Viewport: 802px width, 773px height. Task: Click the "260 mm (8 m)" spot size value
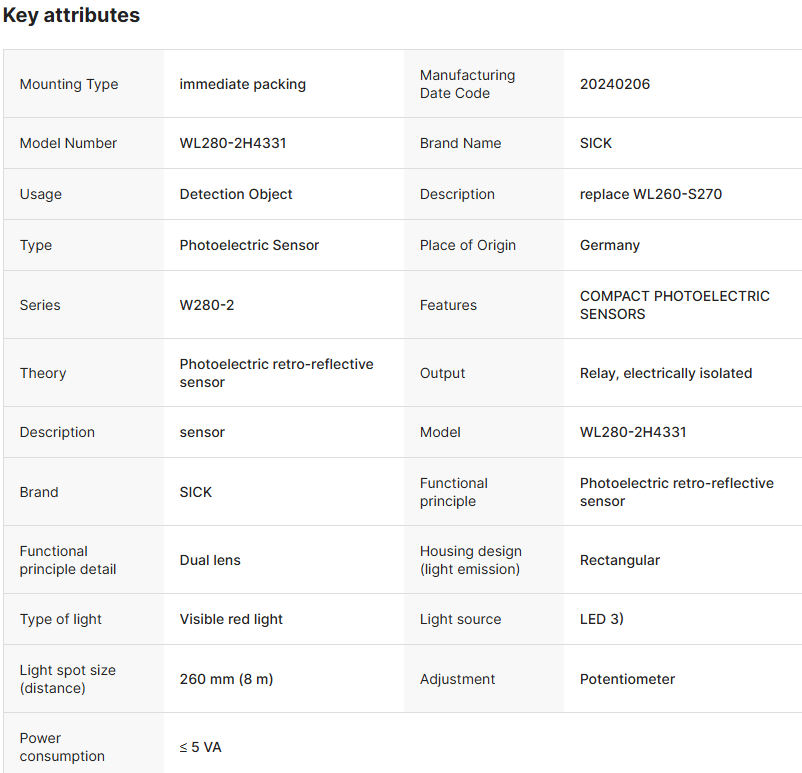[x=226, y=679]
